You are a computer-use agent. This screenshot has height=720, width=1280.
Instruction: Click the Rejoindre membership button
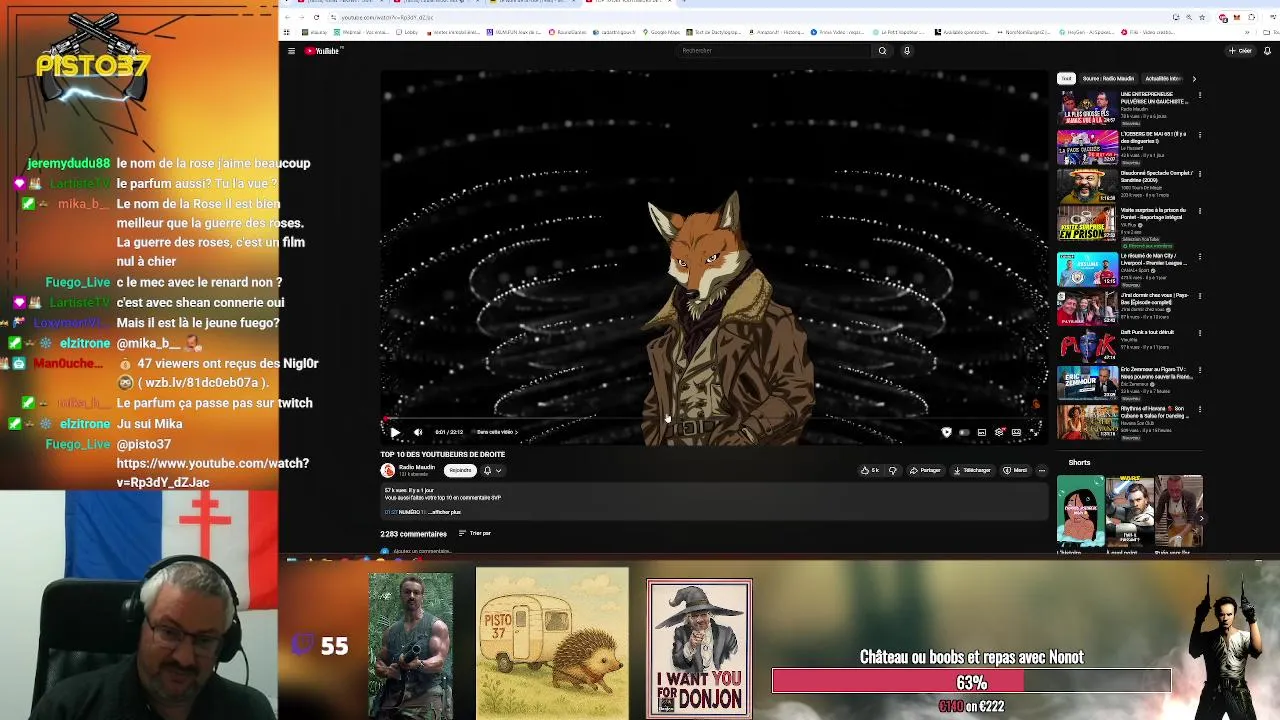pyautogui.click(x=460, y=470)
